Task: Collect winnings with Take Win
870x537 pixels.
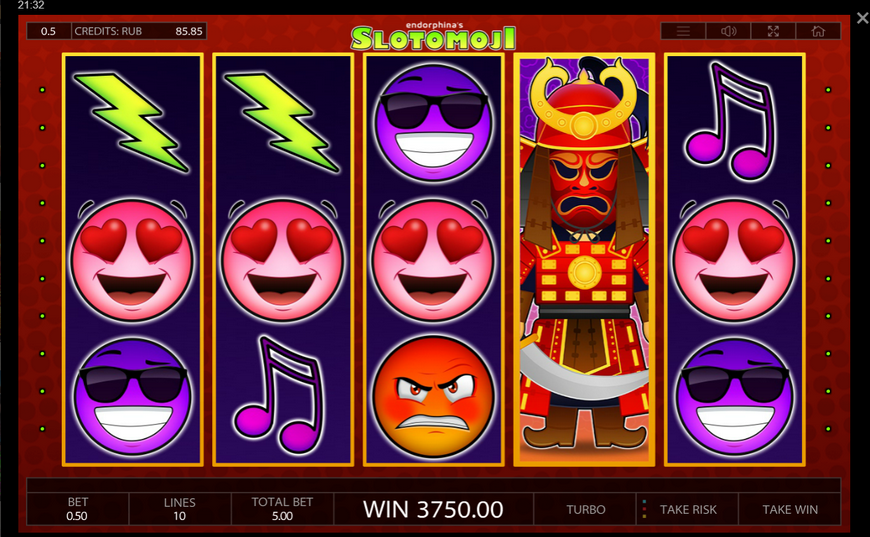Action: pos(790,509)
